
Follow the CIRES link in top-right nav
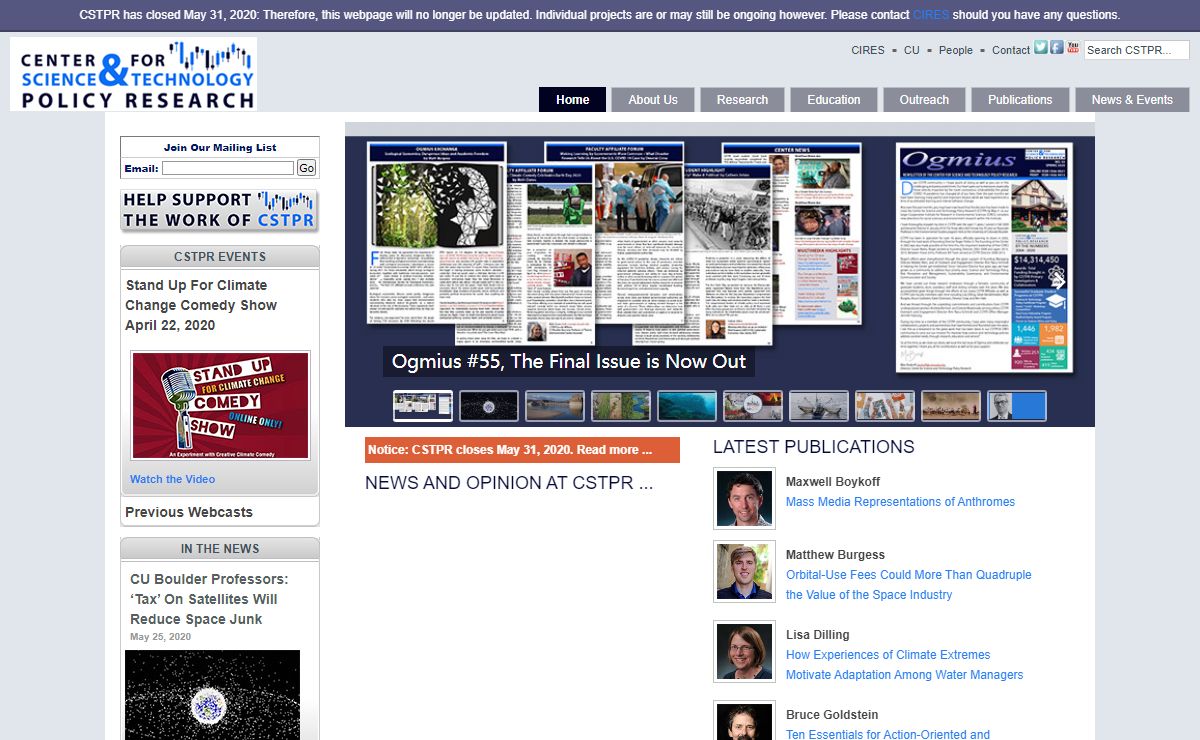tap(868, 50)
